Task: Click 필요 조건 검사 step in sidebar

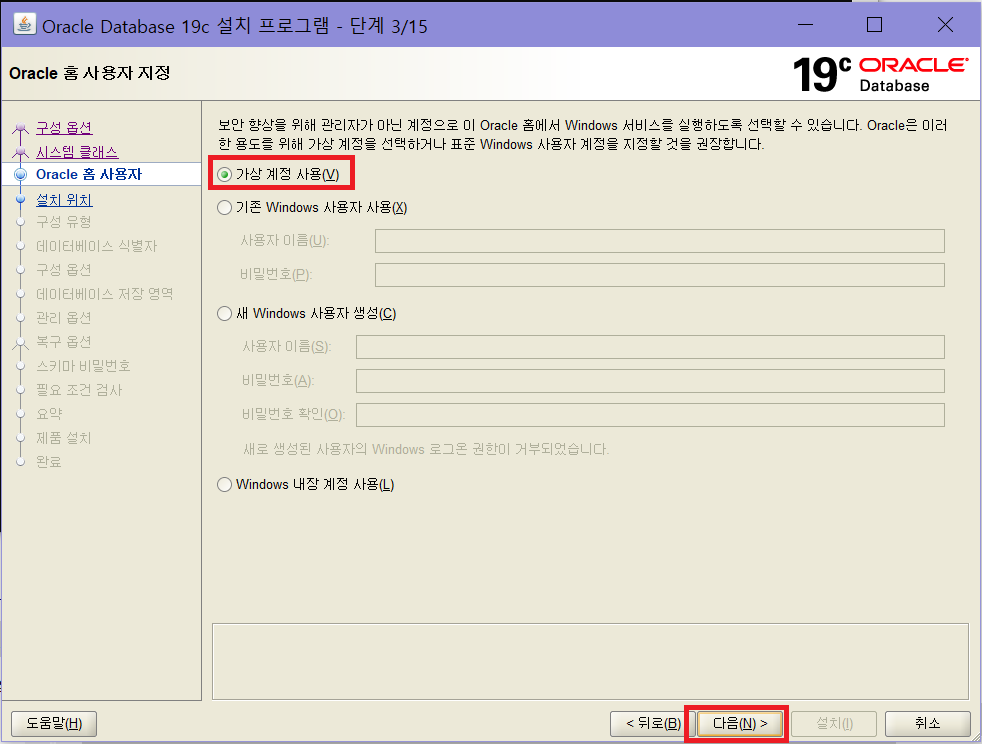Action: tap(79, 390)
